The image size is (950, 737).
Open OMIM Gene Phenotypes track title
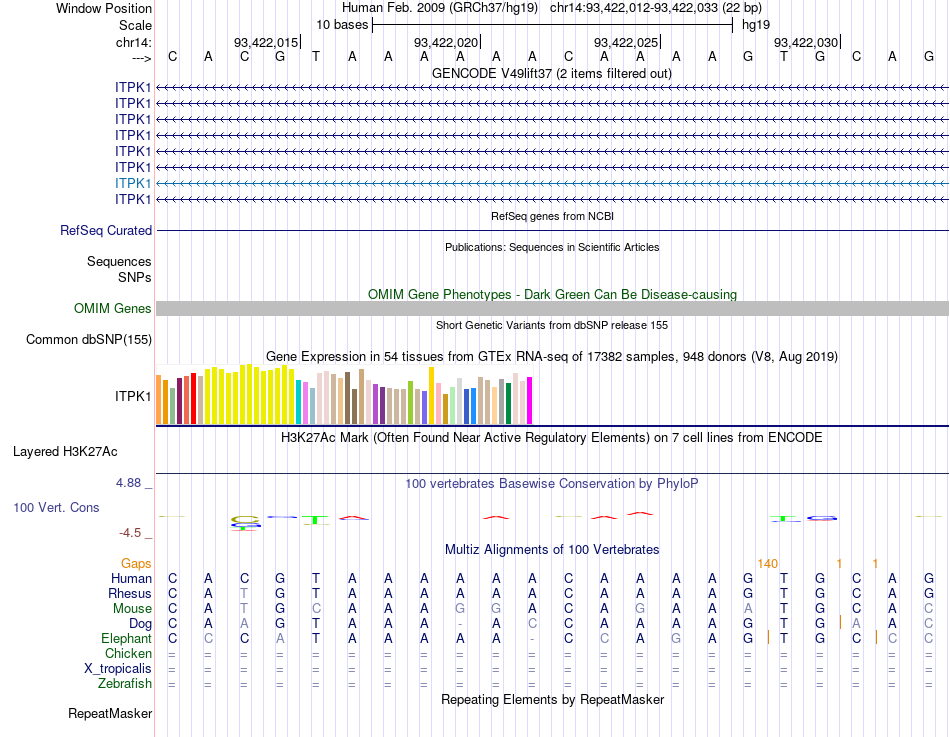click(552, 294)
